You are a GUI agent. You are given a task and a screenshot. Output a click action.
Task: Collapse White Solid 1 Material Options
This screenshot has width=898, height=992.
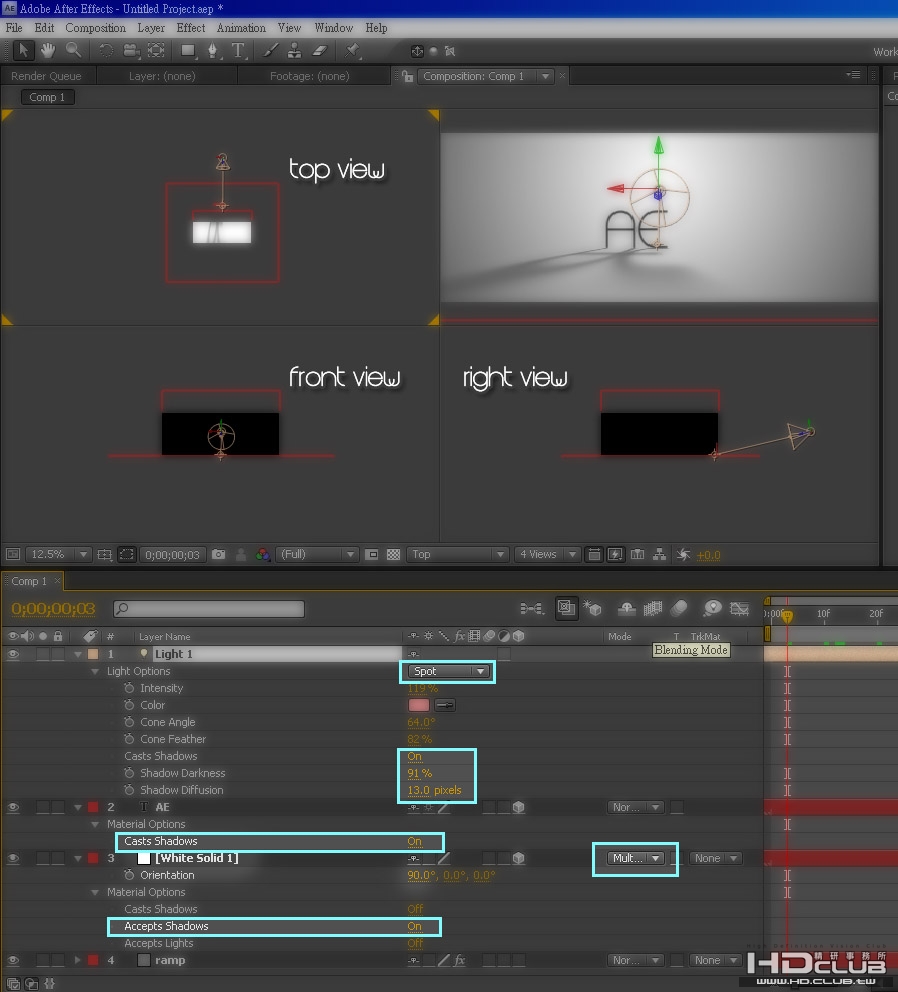pyautogui.click(x=95, y=893)
